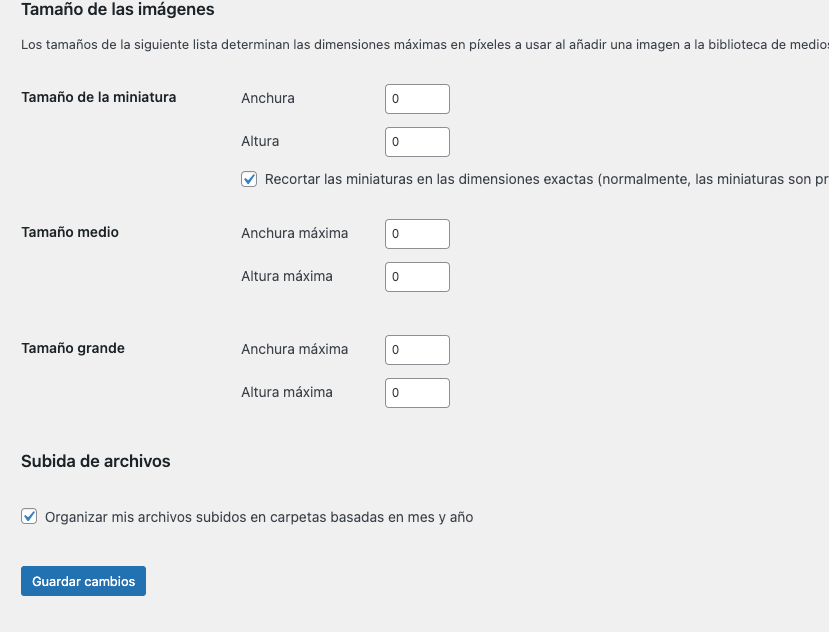Click the Tamaño grande Anchura máxima field

point(417,350)
